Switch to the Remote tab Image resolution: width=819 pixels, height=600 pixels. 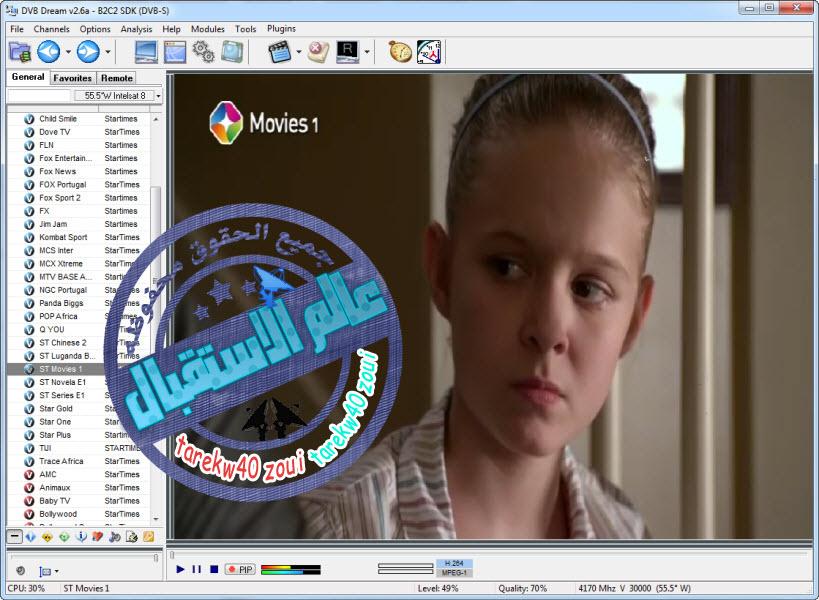(x=116, y=78)
